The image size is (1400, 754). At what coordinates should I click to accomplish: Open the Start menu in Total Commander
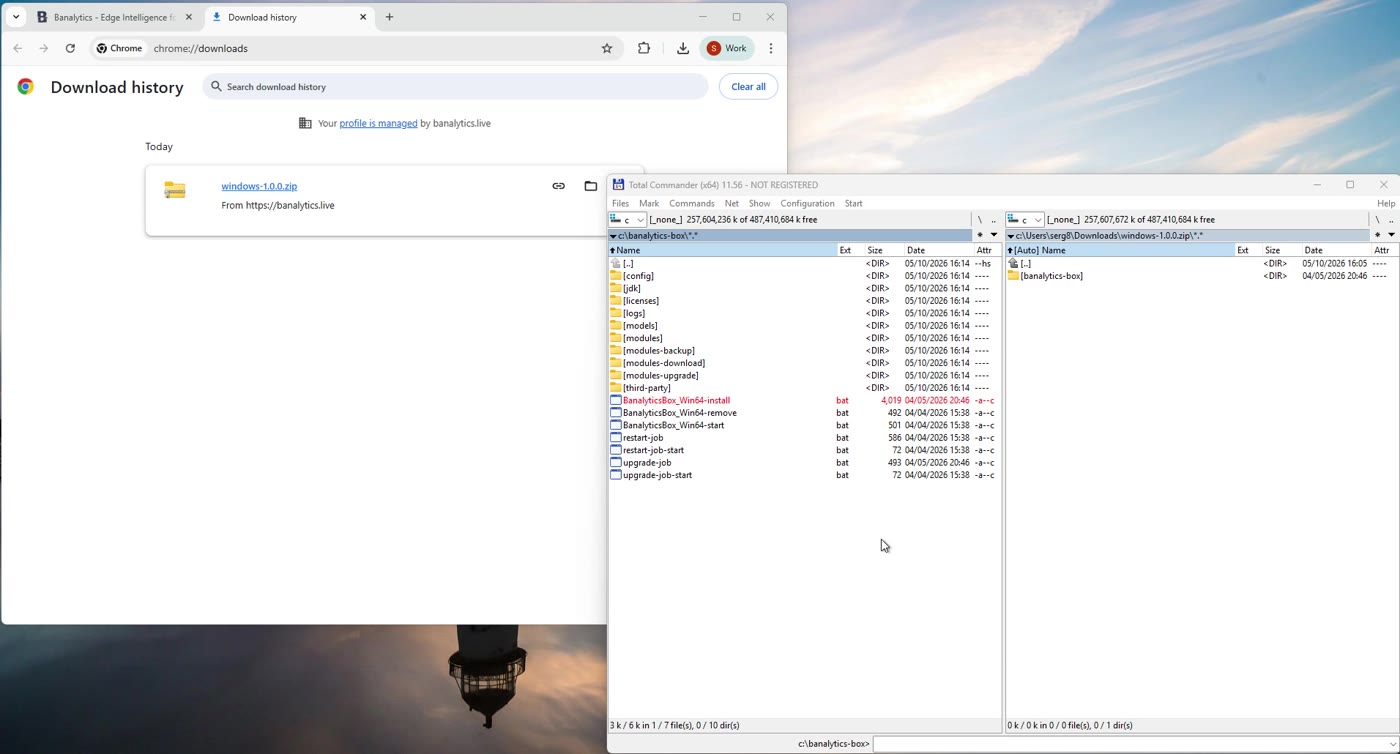pos(854,203)
